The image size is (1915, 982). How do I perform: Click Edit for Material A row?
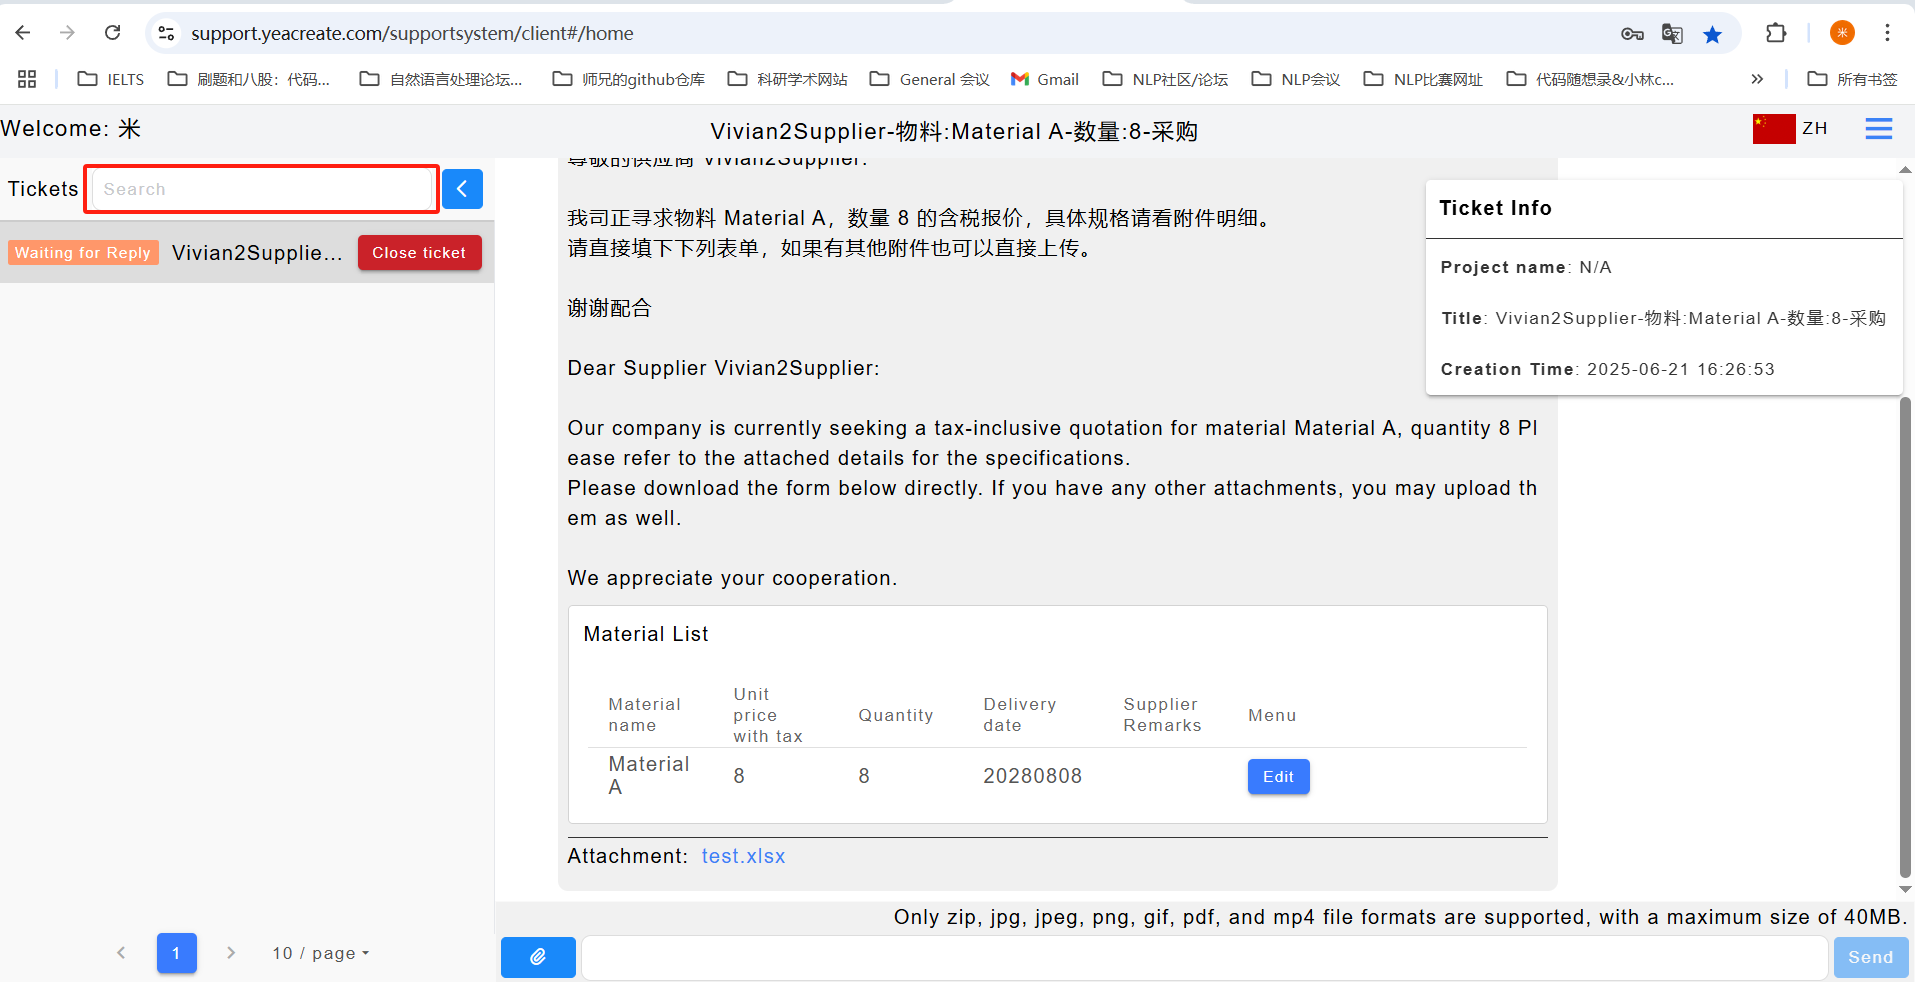[1278, 776]
